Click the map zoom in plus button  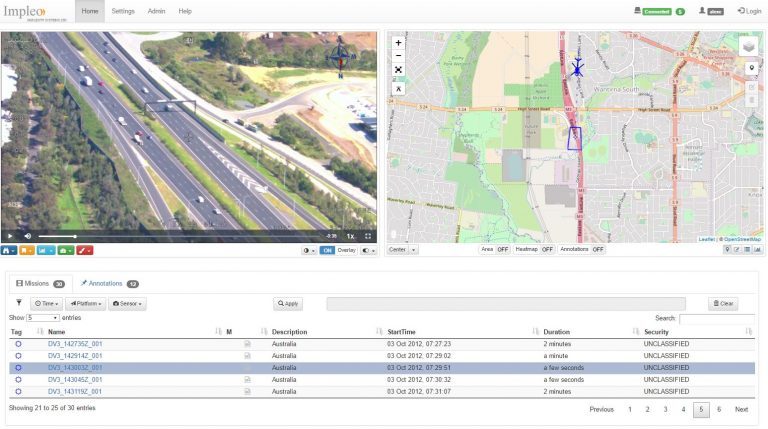point(398,43)
